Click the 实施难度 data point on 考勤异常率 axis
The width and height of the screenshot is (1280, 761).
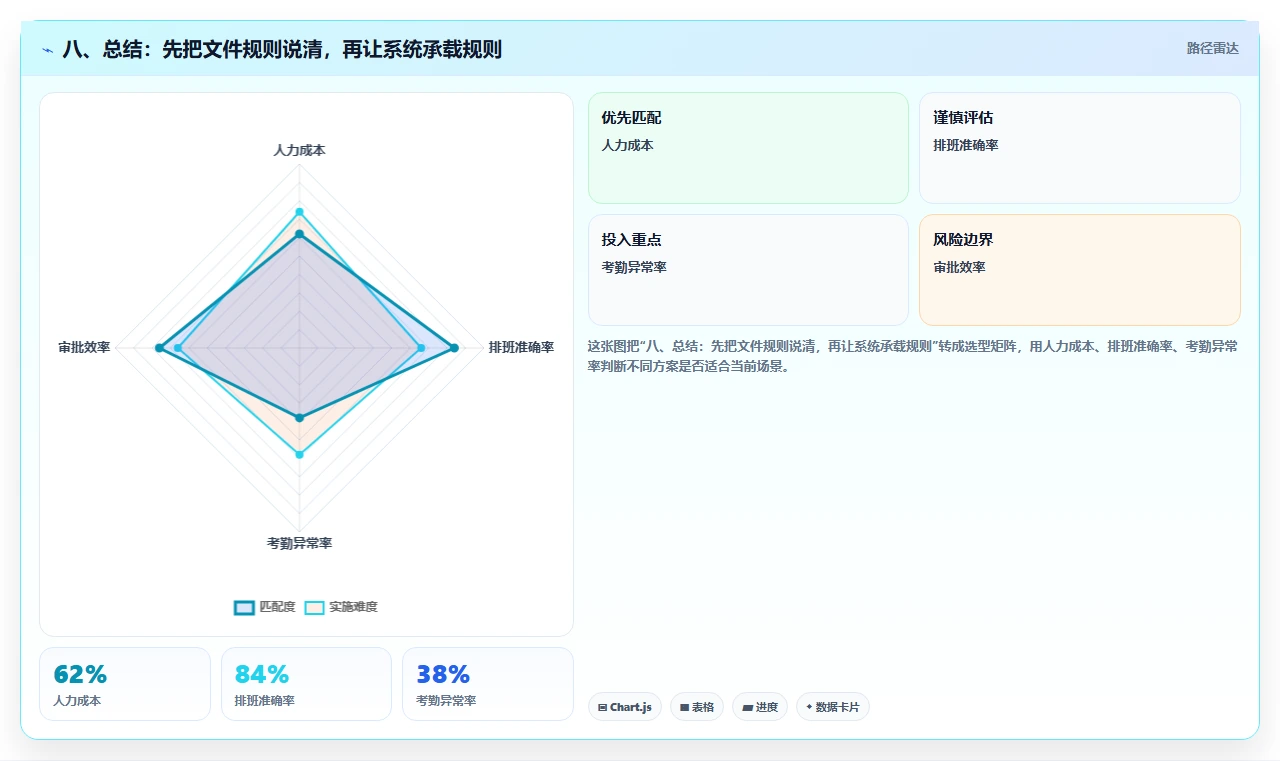[299, 455]
